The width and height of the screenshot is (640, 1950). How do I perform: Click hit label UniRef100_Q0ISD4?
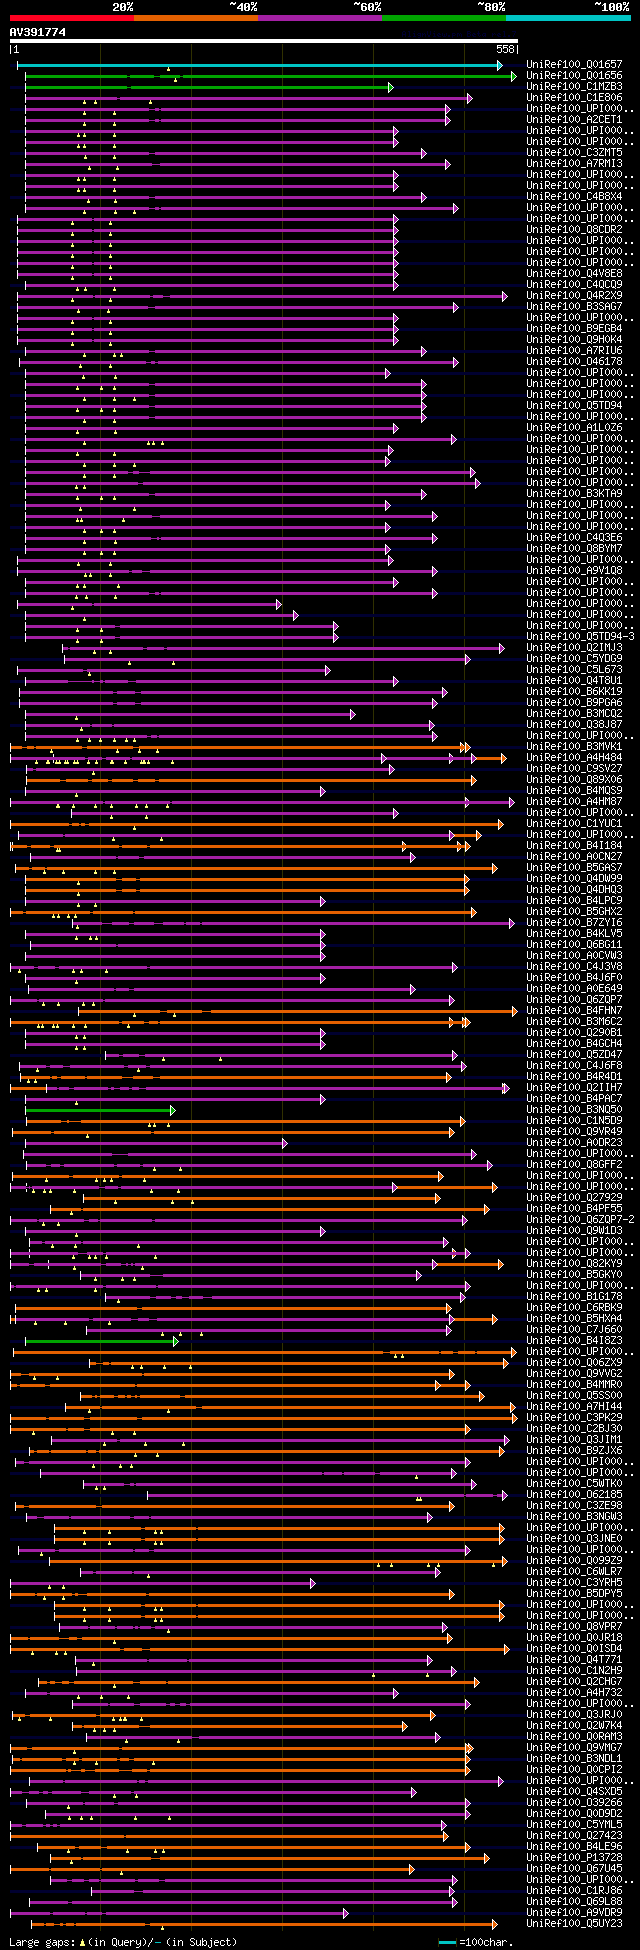click(x=574, y=1649)
